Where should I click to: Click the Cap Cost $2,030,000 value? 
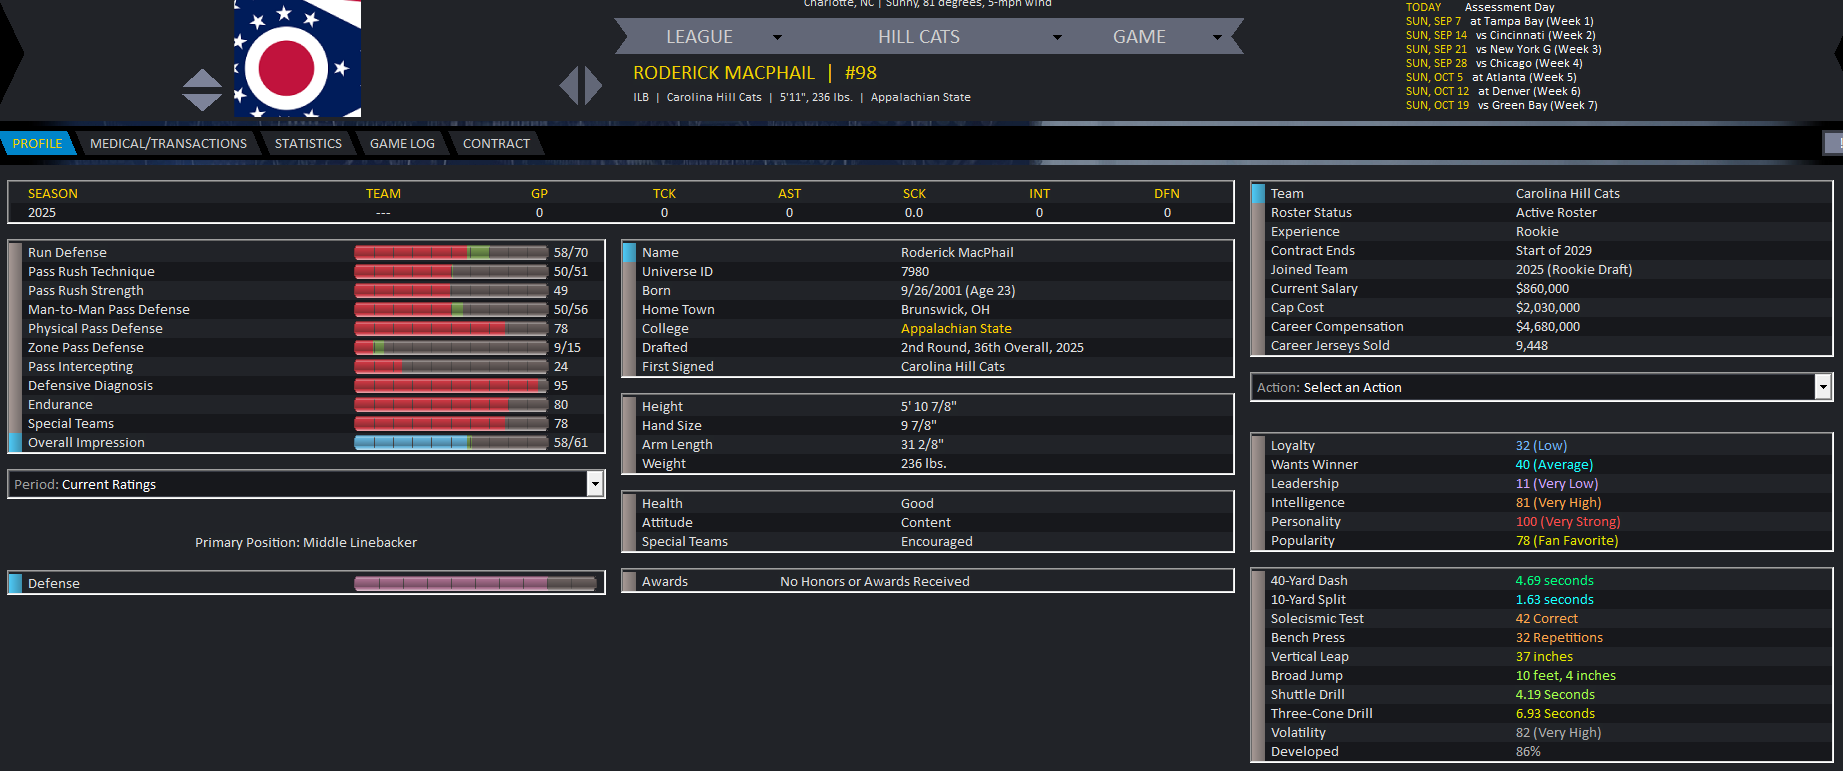coord(1548,307)
